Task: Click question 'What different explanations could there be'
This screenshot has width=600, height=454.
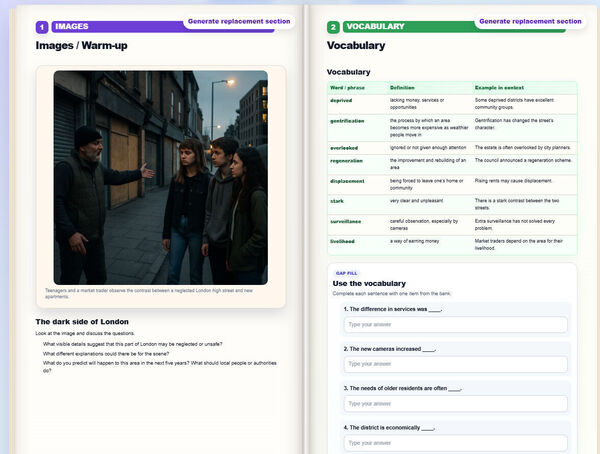Action: [106, 354]
